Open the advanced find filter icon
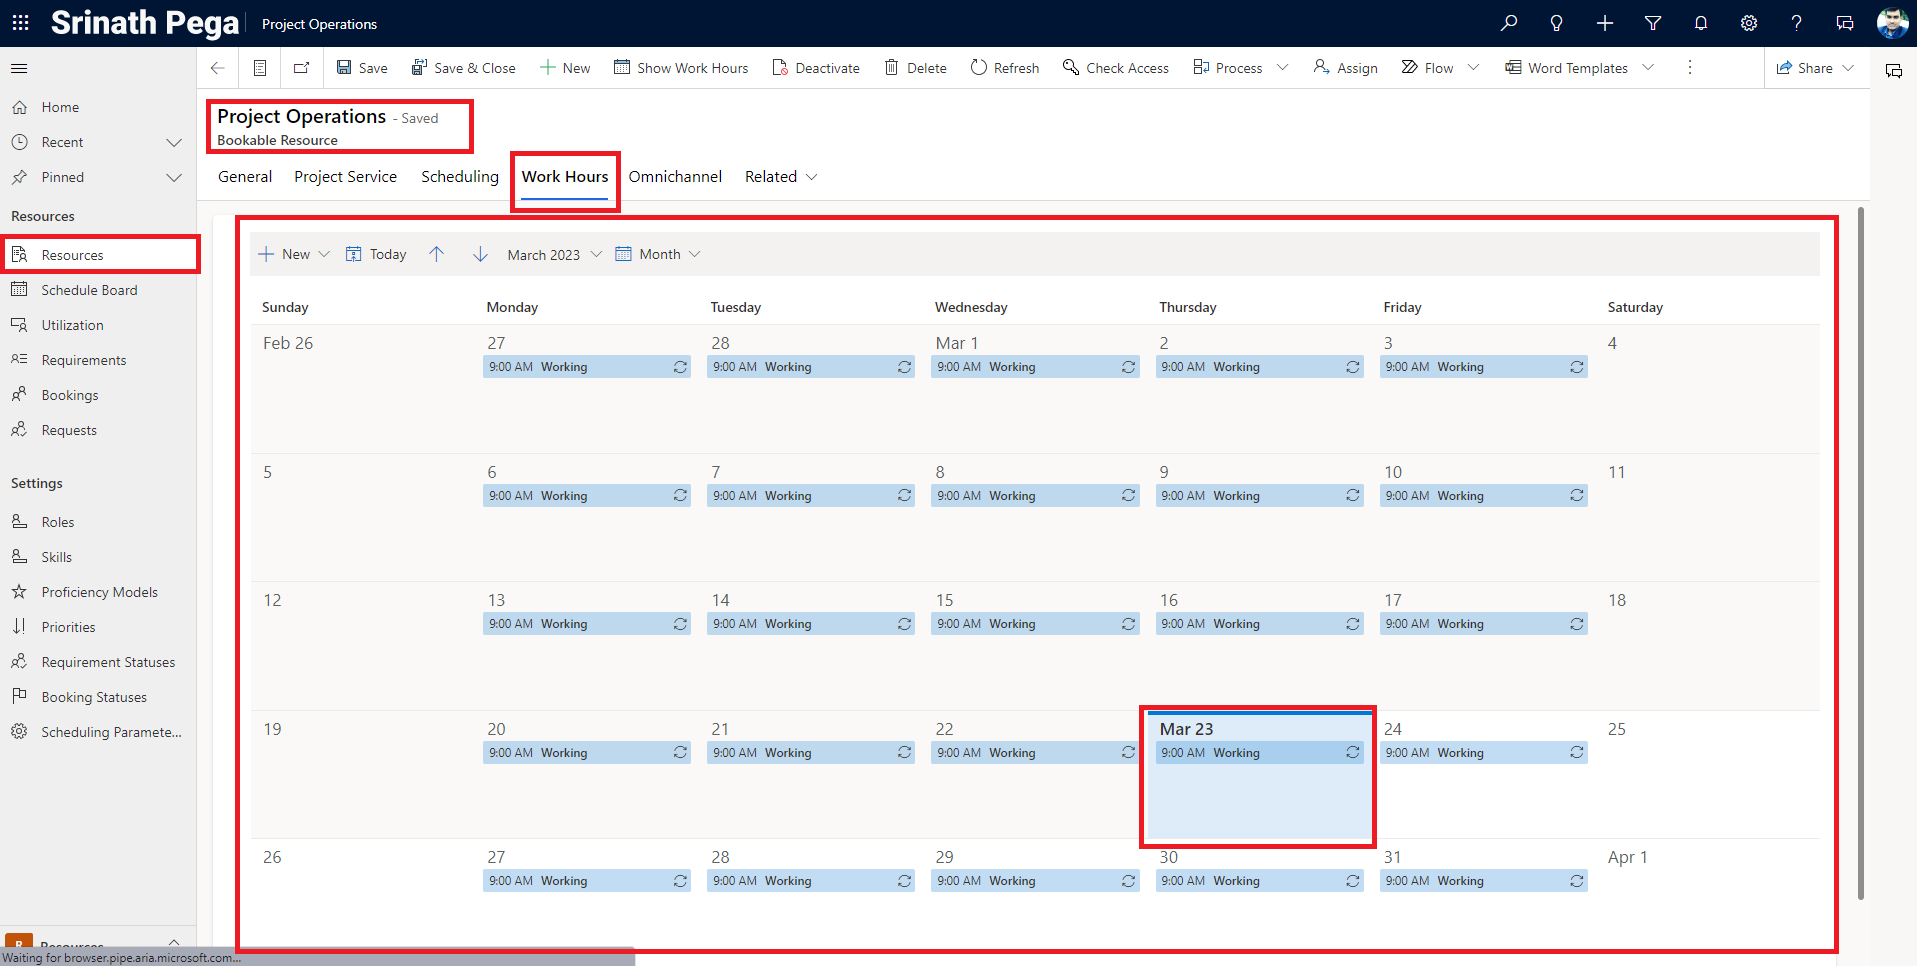 click(1652, 23)
